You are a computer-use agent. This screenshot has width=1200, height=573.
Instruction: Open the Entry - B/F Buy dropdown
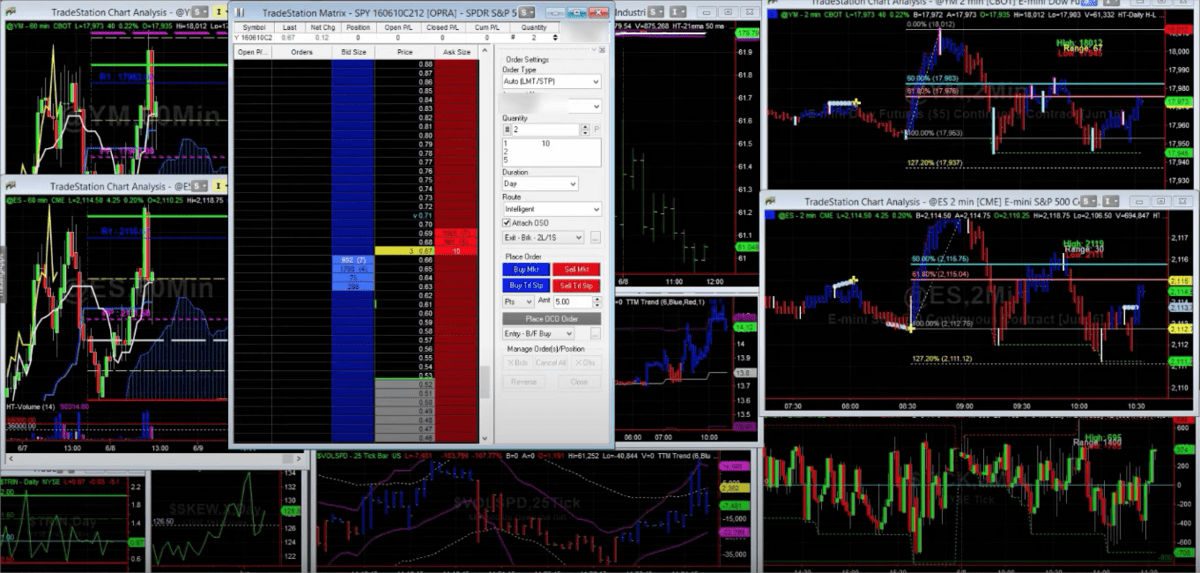point(539,334)
